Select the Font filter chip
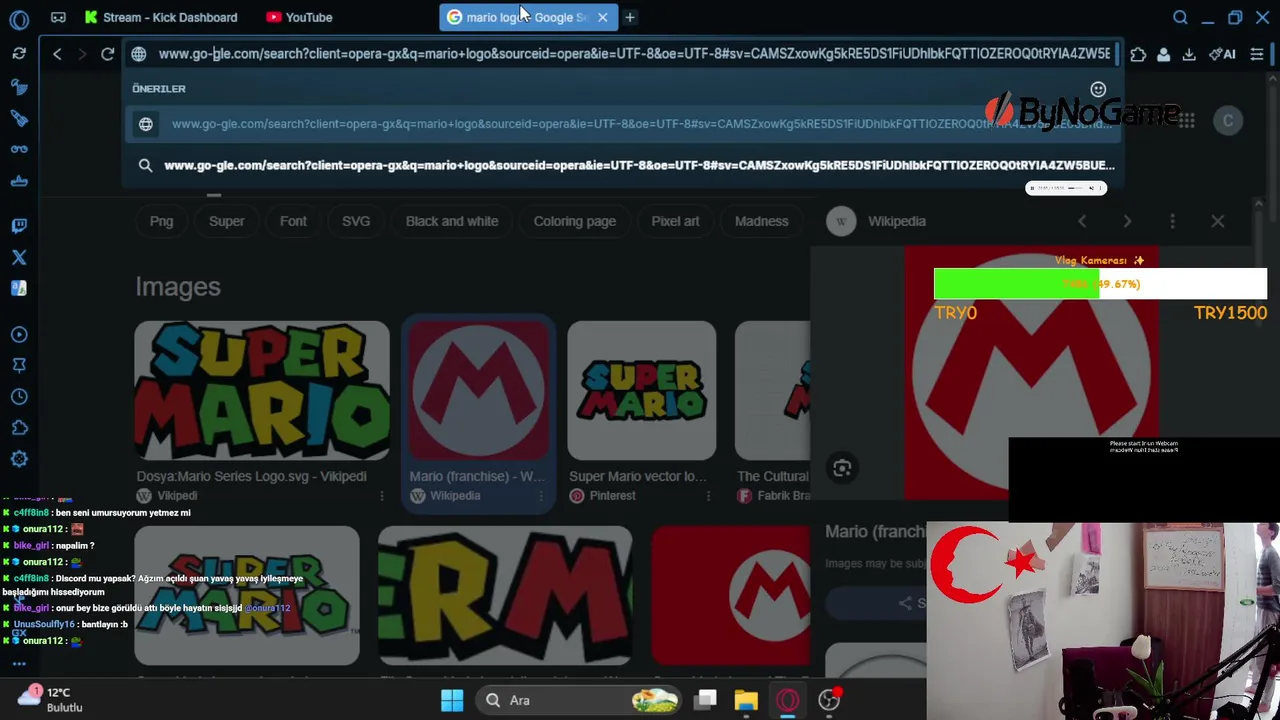 coord(293,221)
